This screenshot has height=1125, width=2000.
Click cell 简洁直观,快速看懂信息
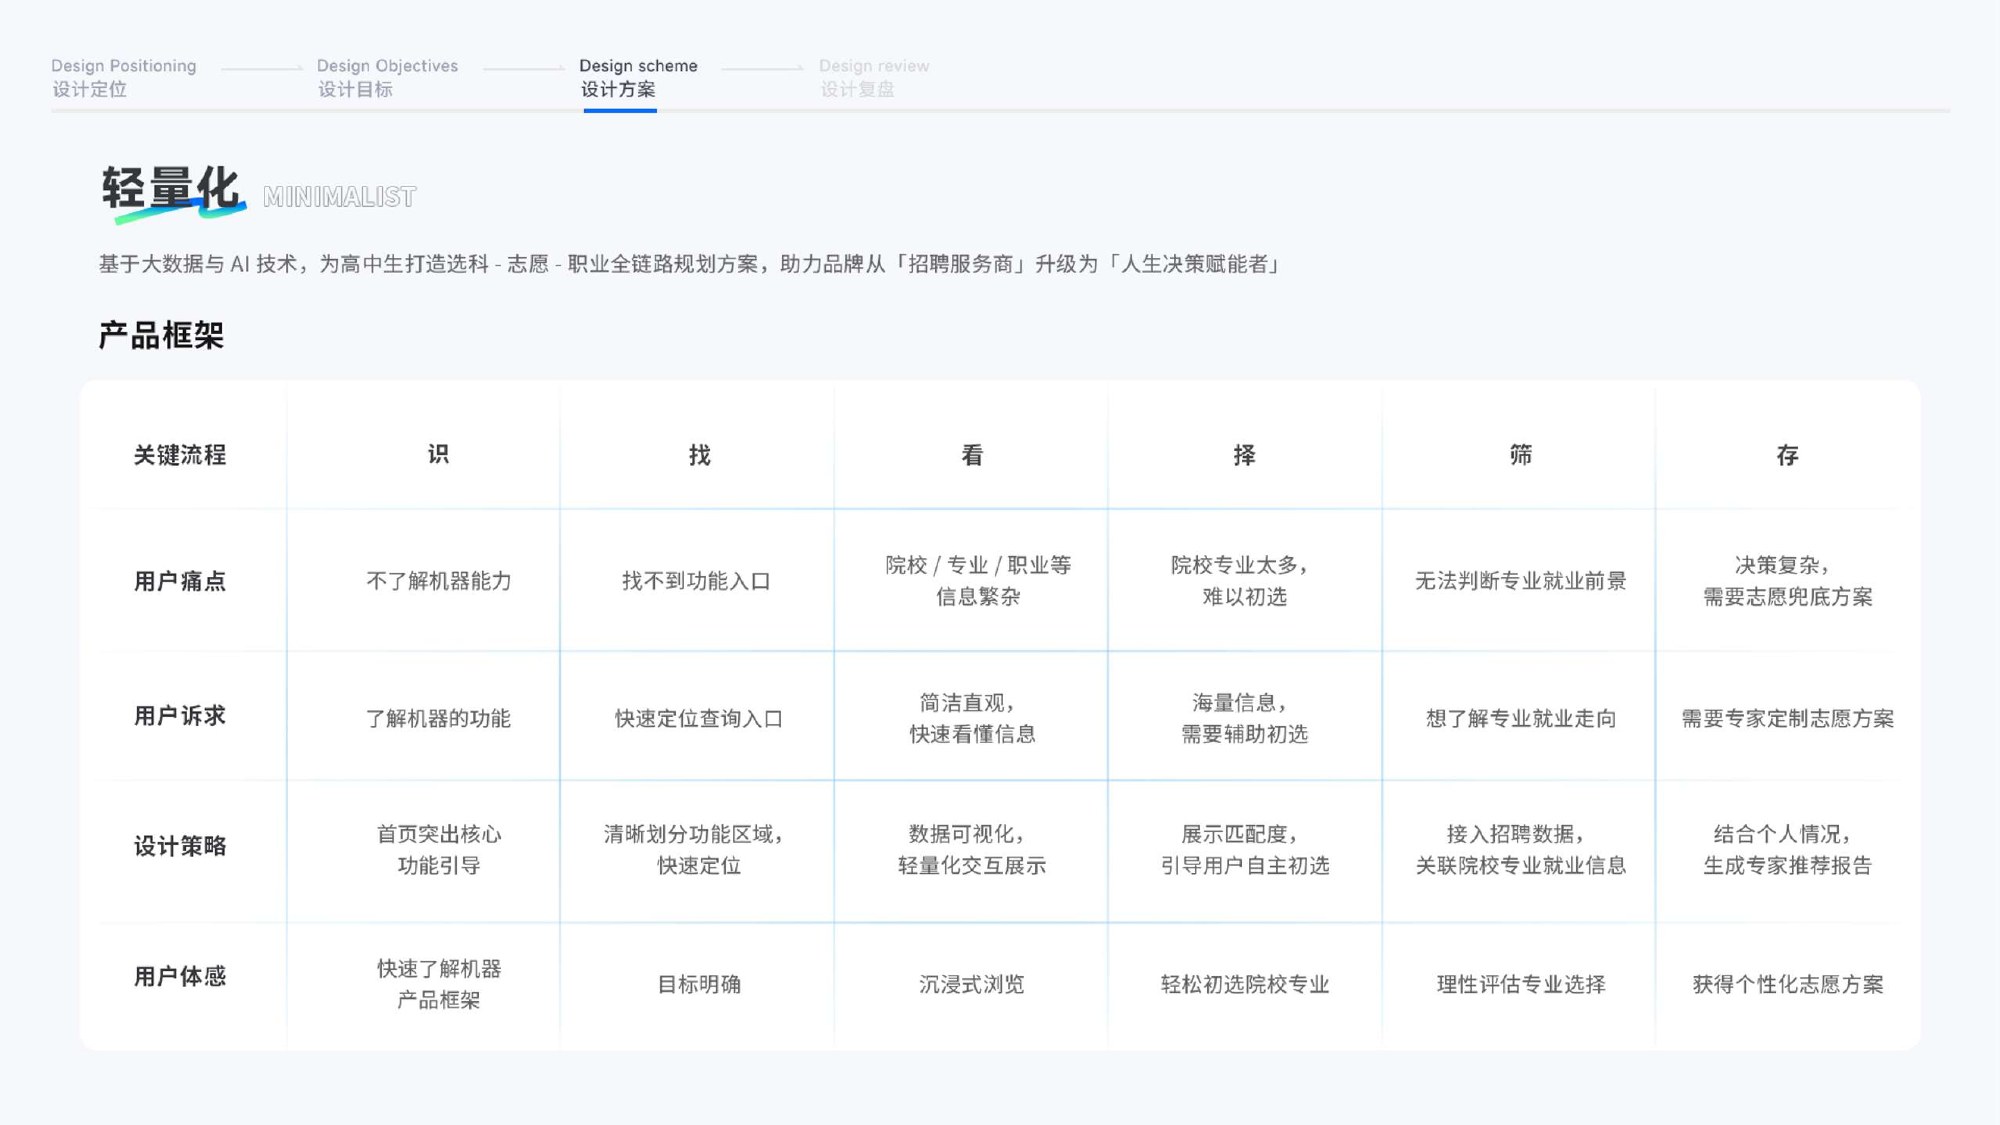(972, 718)
